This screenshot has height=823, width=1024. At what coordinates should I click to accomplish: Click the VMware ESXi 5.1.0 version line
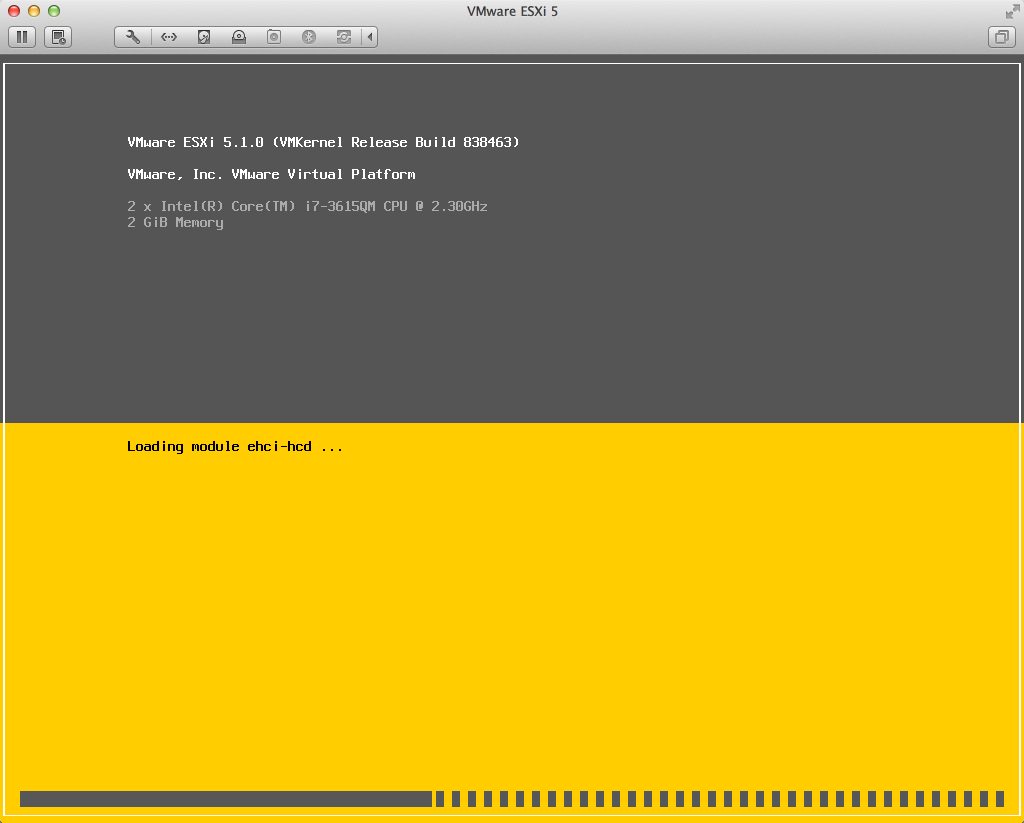pyautogui.click(x=323, y=142)
